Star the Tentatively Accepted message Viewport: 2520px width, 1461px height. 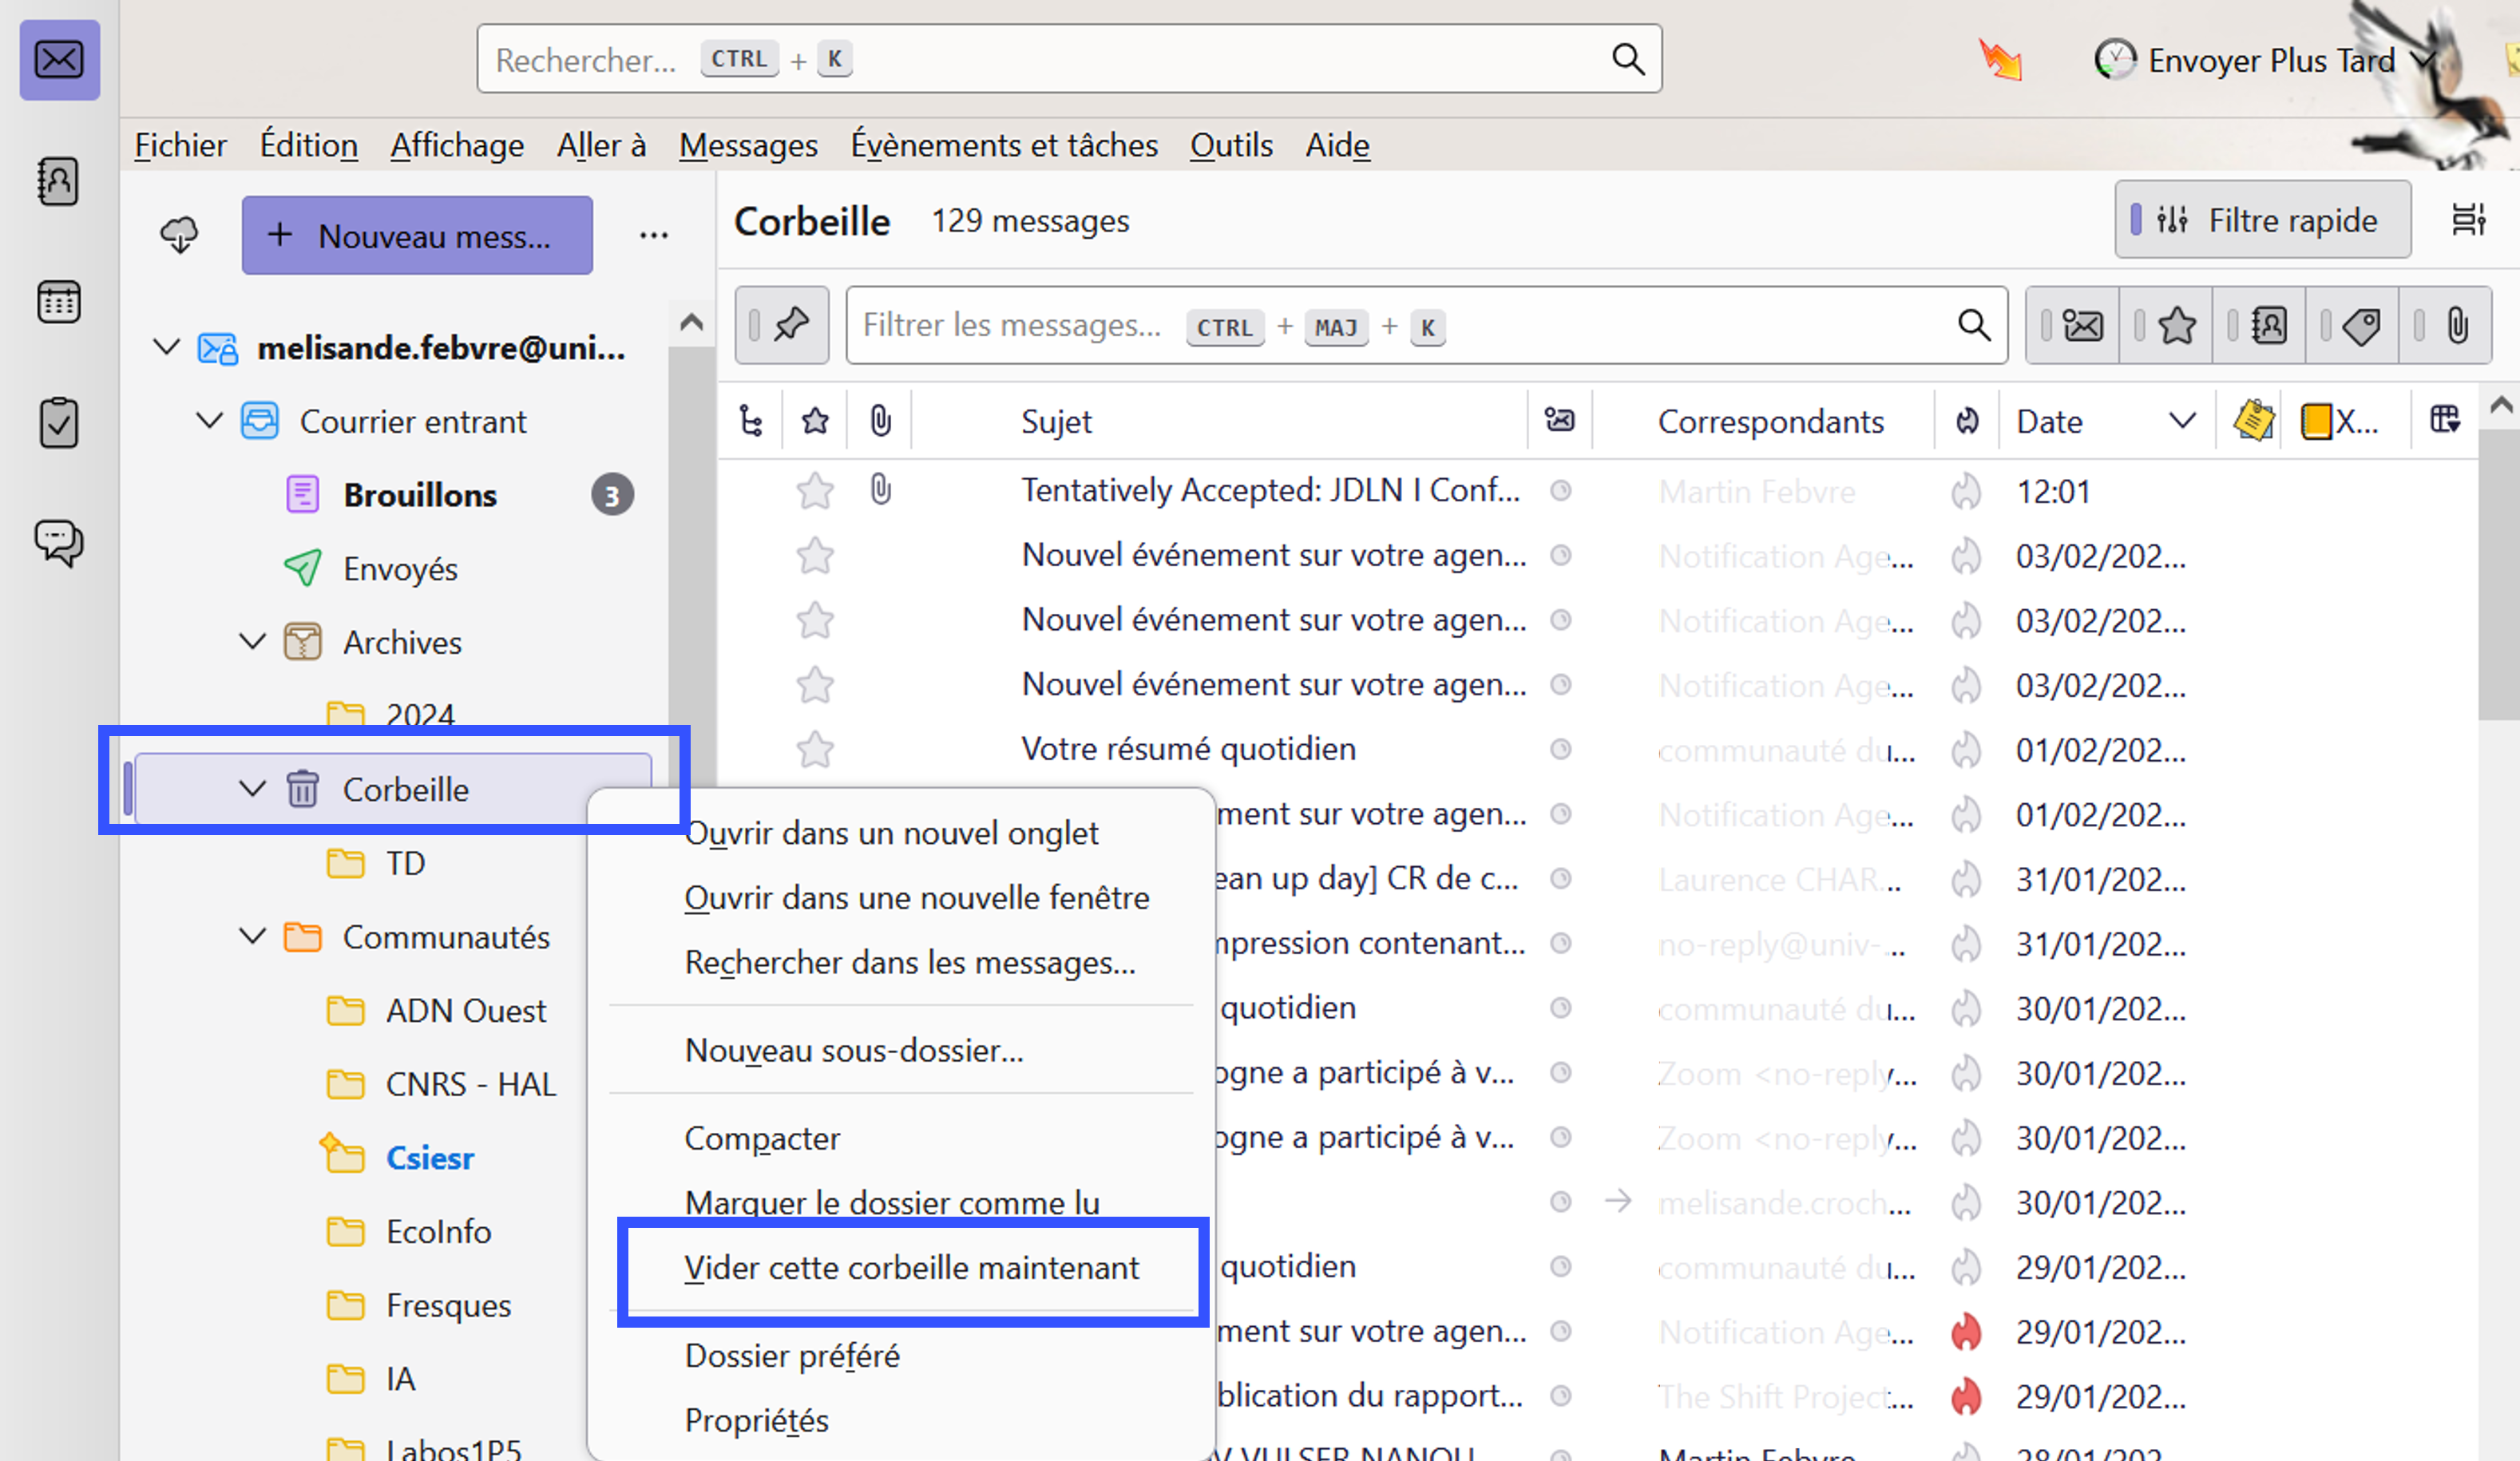(x=815, y=491)
